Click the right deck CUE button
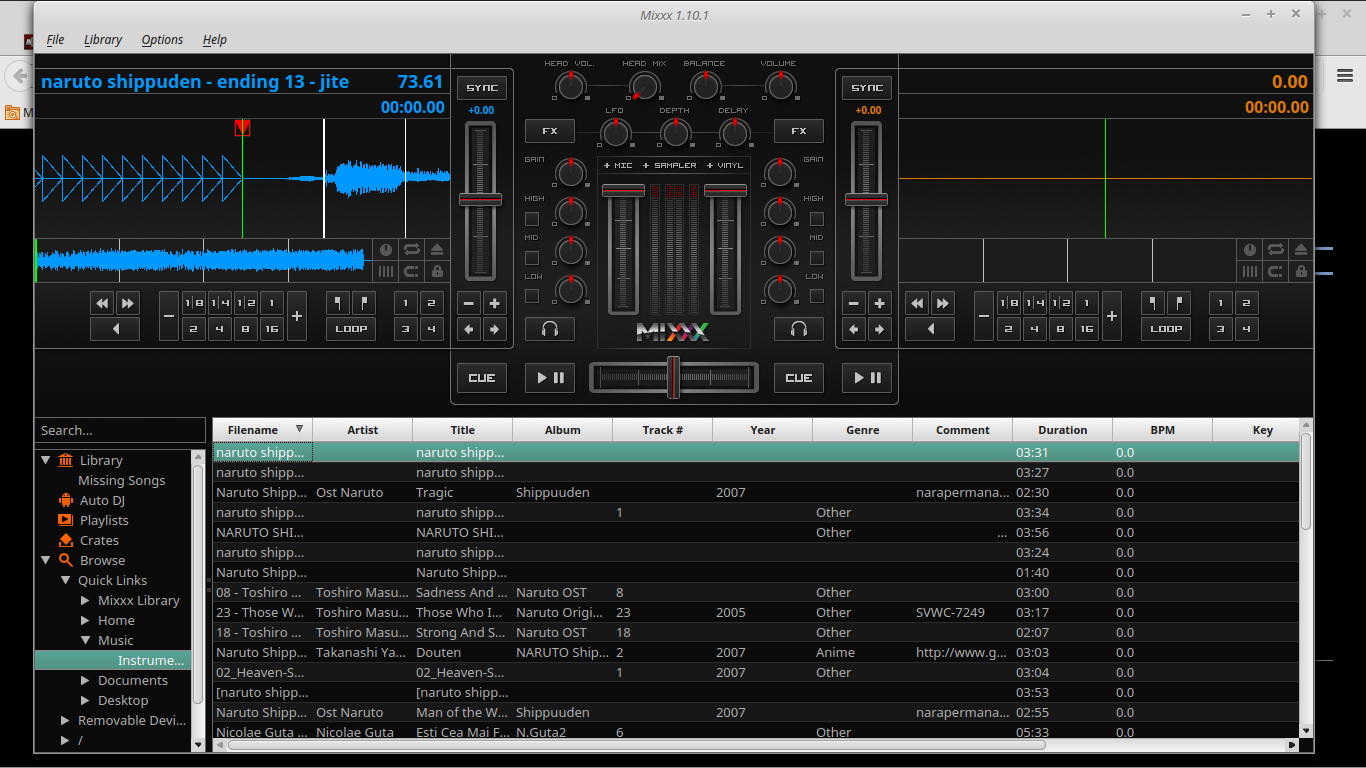Viewport: 1366px width, 768px height. (798, 378)
